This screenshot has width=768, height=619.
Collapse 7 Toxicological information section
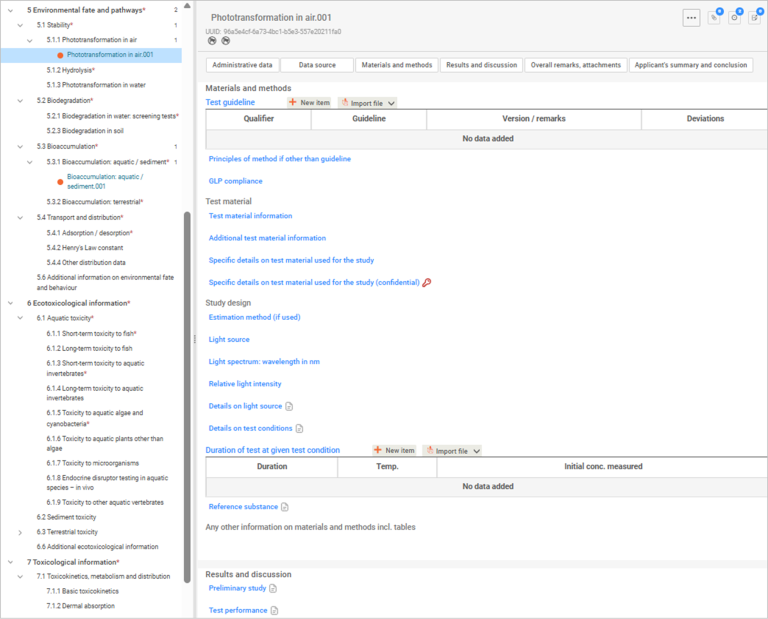tap(10, 562)
